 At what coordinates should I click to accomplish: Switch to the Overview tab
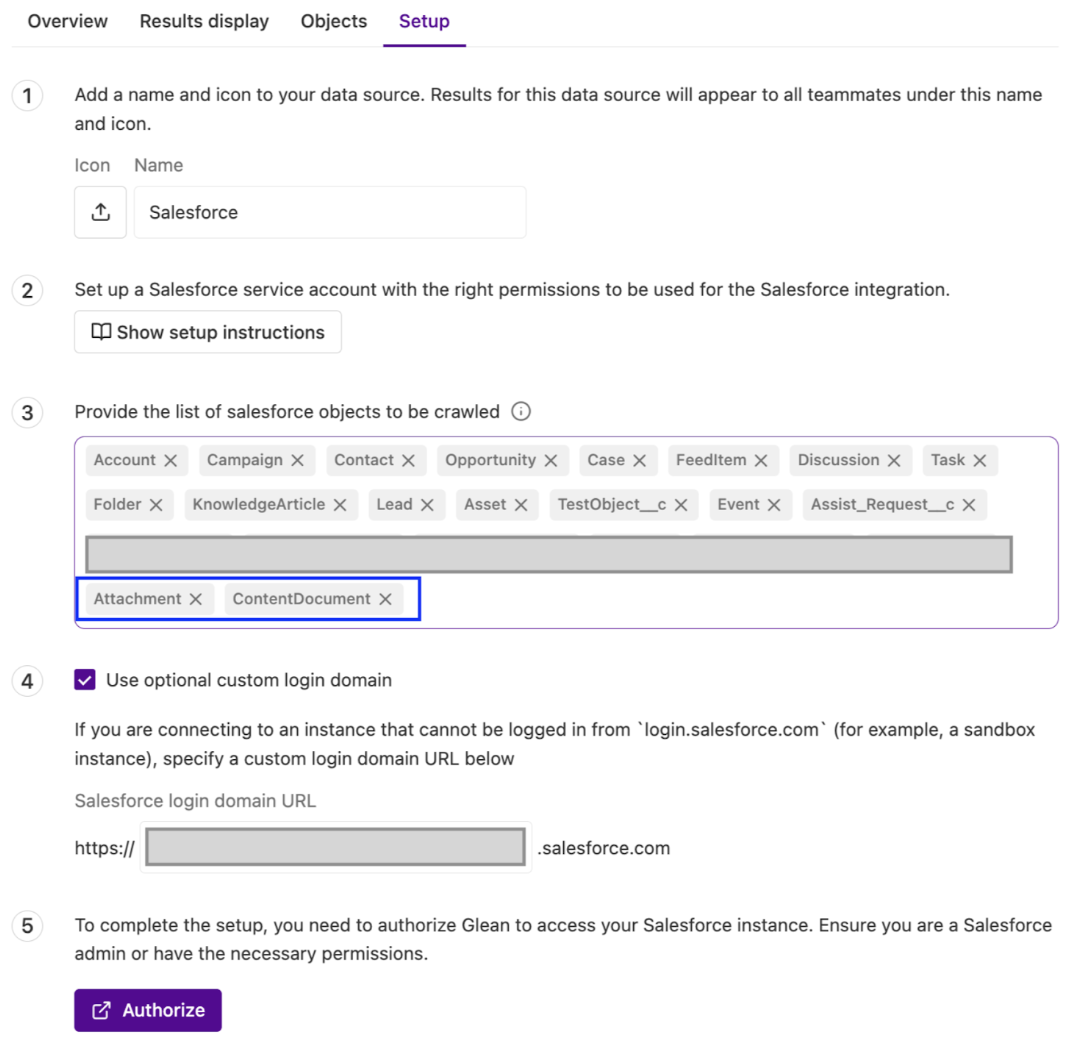coord(66,21)
